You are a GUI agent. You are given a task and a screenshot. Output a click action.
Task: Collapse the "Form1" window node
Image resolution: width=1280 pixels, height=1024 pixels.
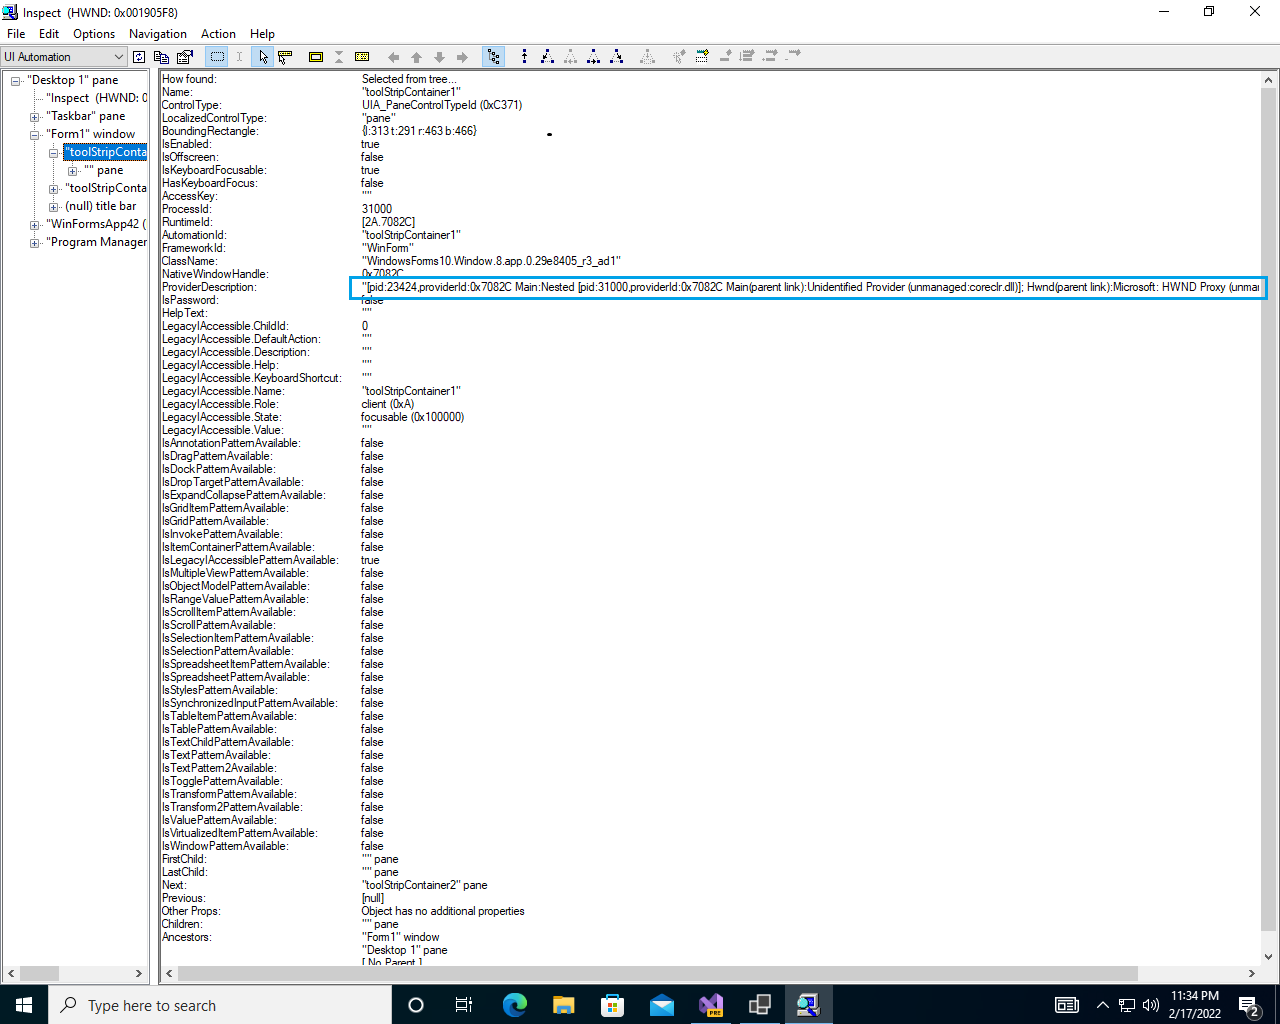point(35,135)
